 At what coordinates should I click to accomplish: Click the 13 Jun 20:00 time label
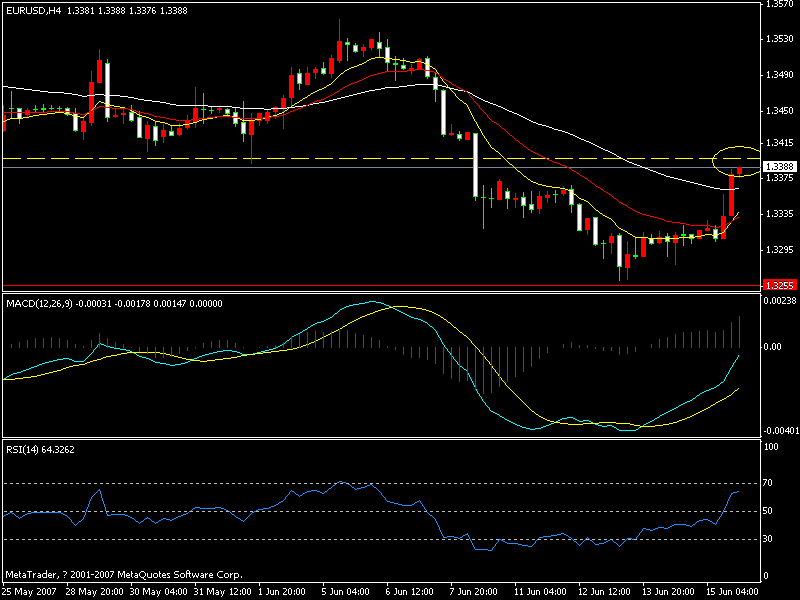tap(668, 592)
